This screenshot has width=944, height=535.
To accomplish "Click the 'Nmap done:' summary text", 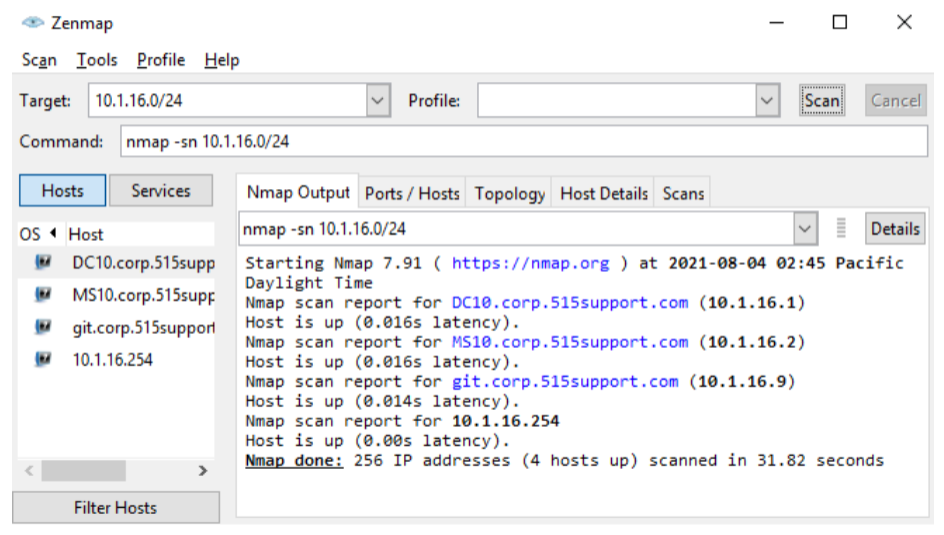I will pyautogui.click(x=294, y=460).
